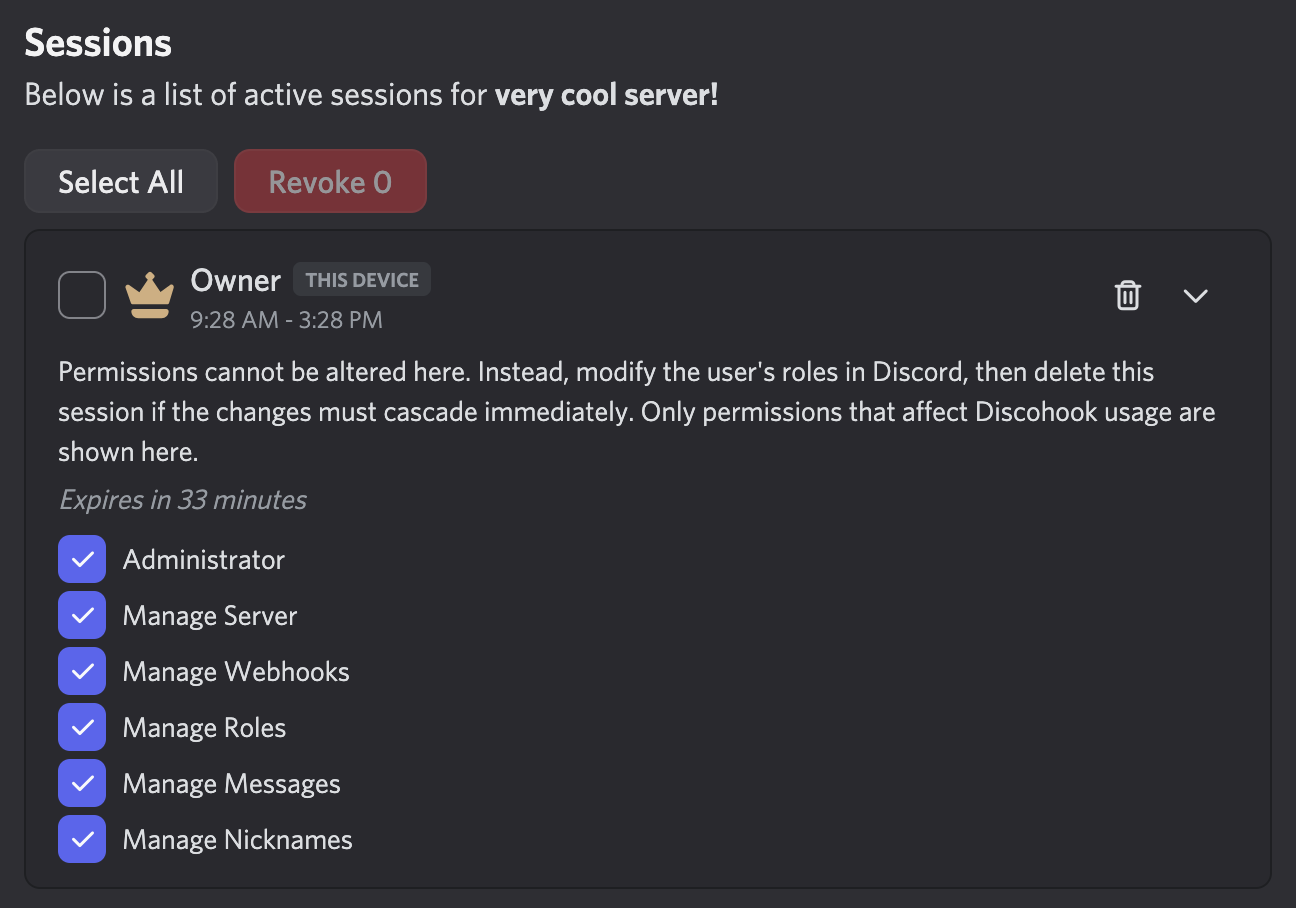
Task: Click the bold very cool server! name
Action: [606, 96]
